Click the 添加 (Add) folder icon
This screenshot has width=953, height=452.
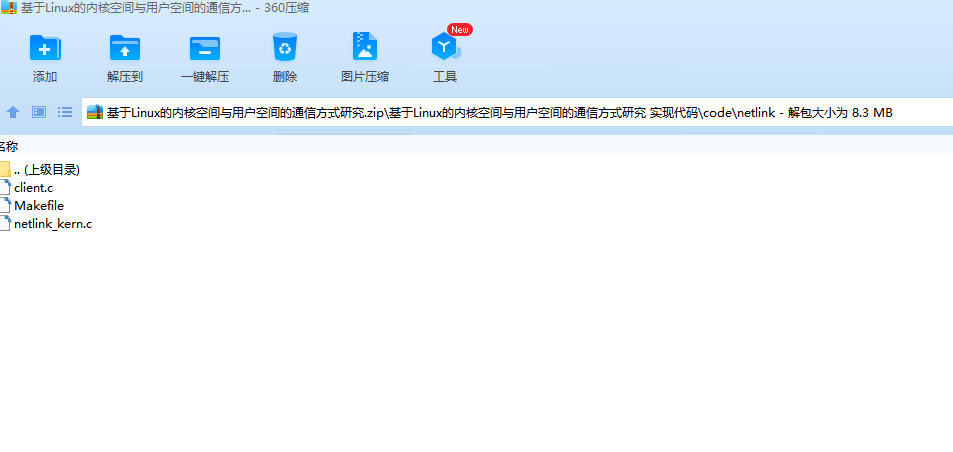click(45, 47)
